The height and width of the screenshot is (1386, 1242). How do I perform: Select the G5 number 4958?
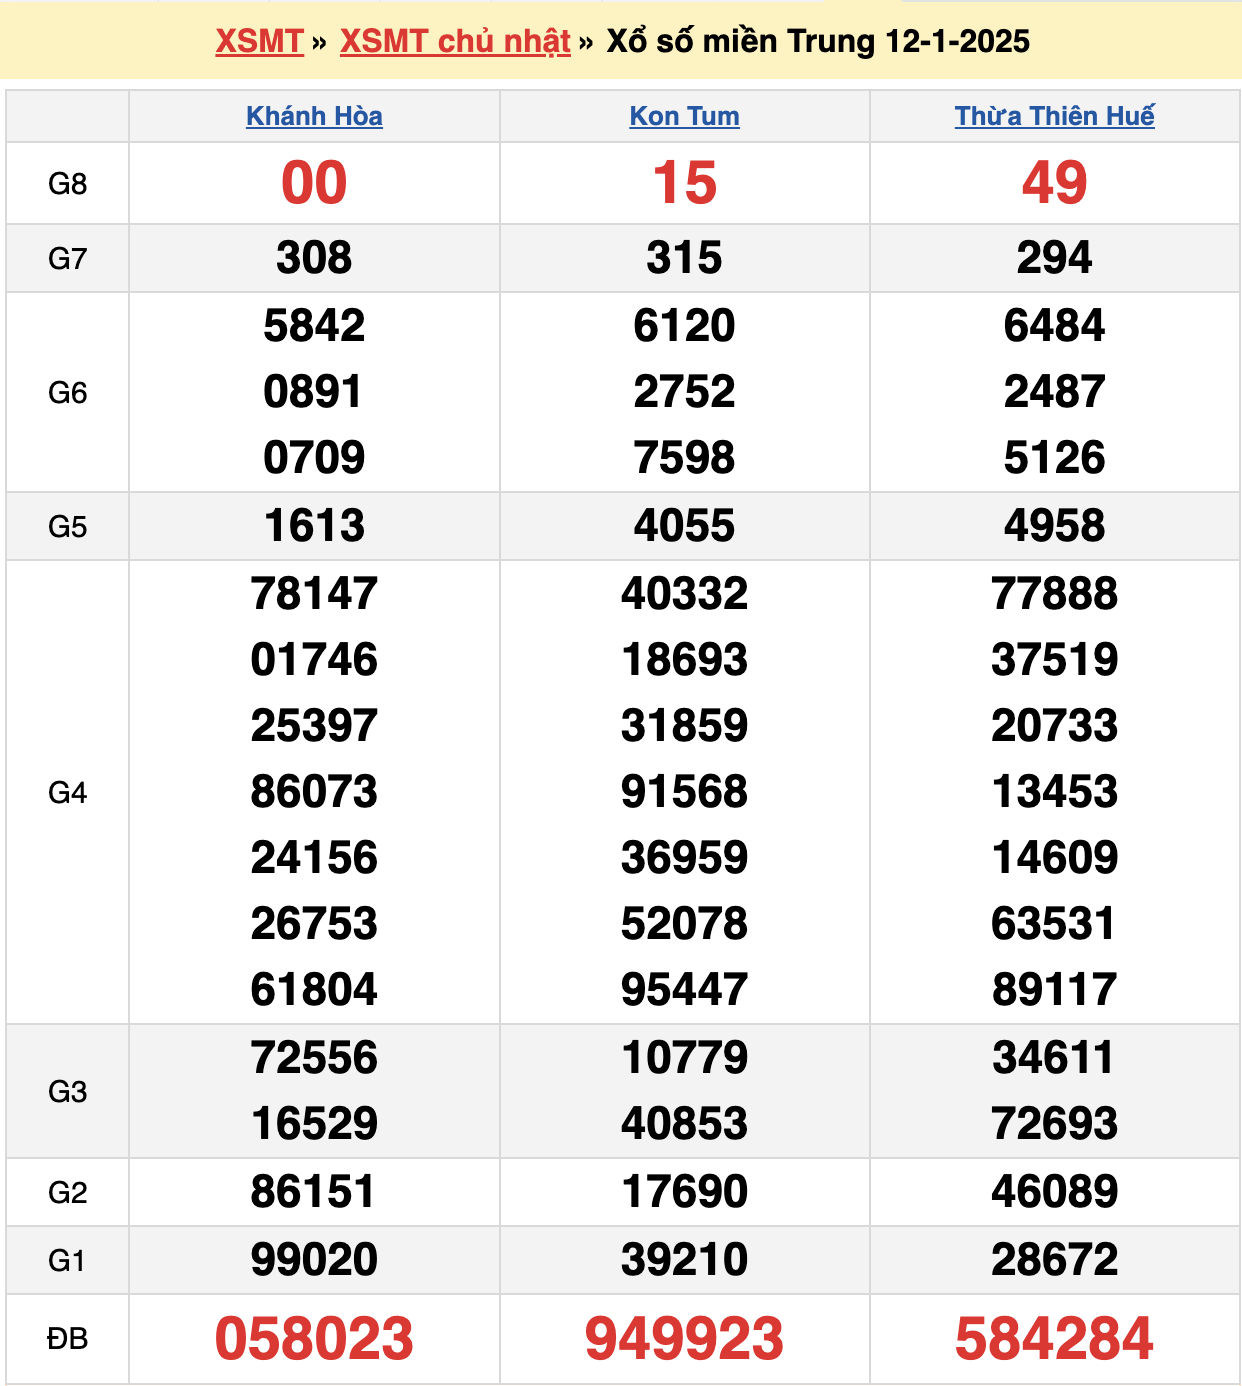point(1054,526)
